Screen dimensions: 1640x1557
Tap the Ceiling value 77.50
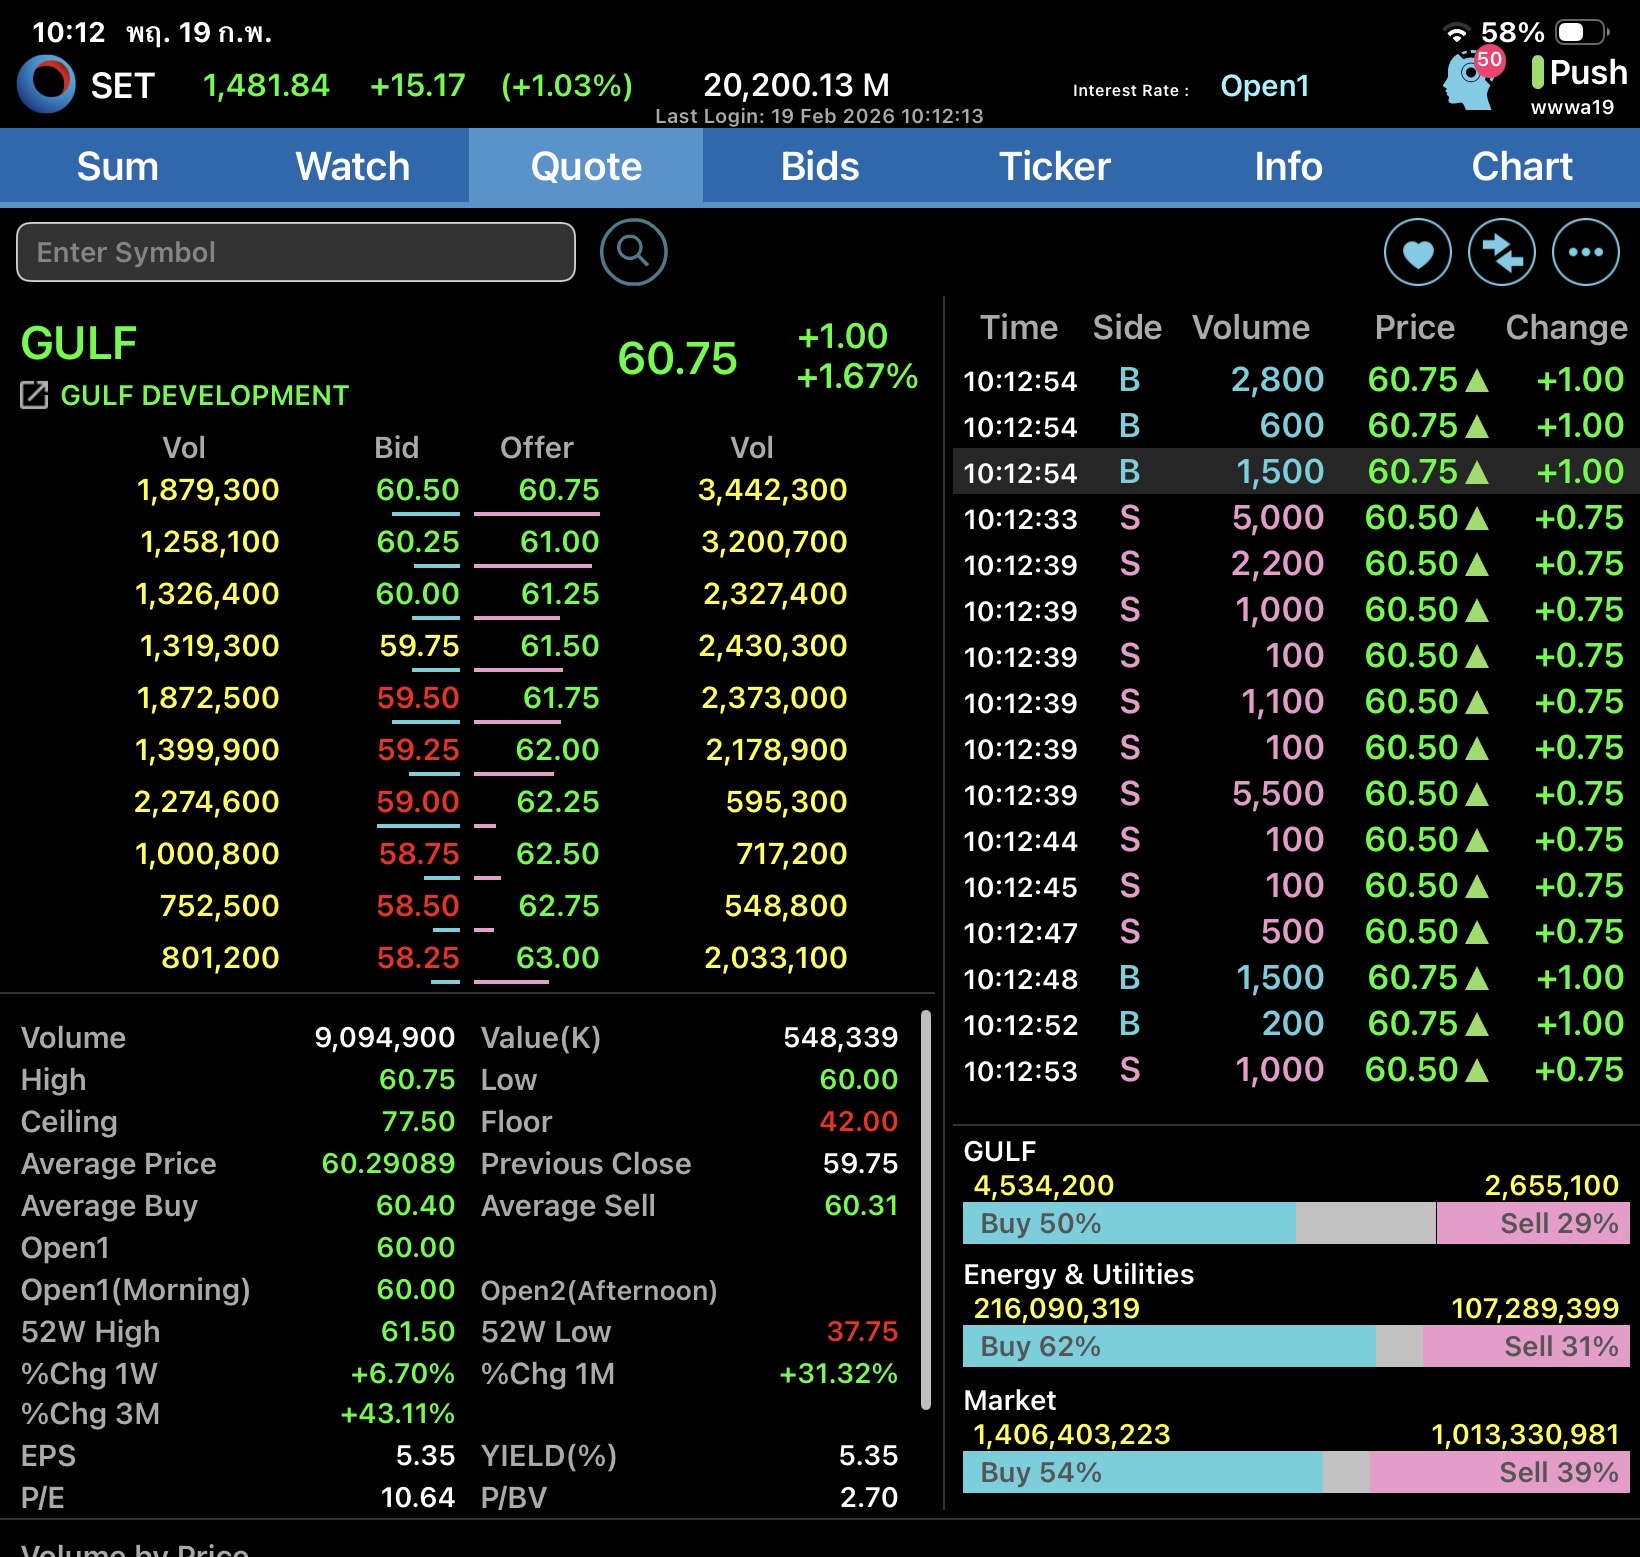(418, 1122)
